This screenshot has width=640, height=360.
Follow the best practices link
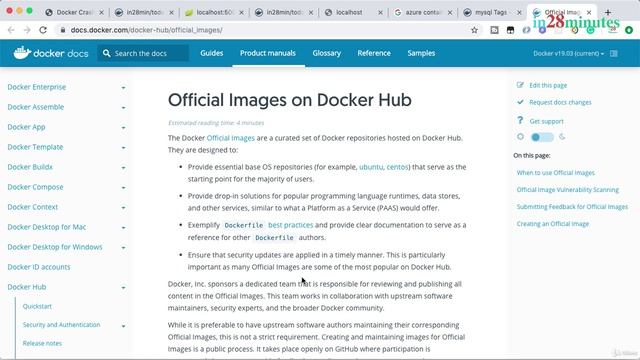[291, 225]
